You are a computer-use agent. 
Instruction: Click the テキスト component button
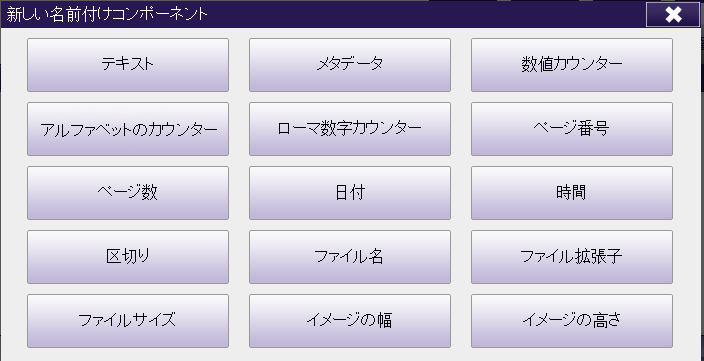(x=128, y=65)
